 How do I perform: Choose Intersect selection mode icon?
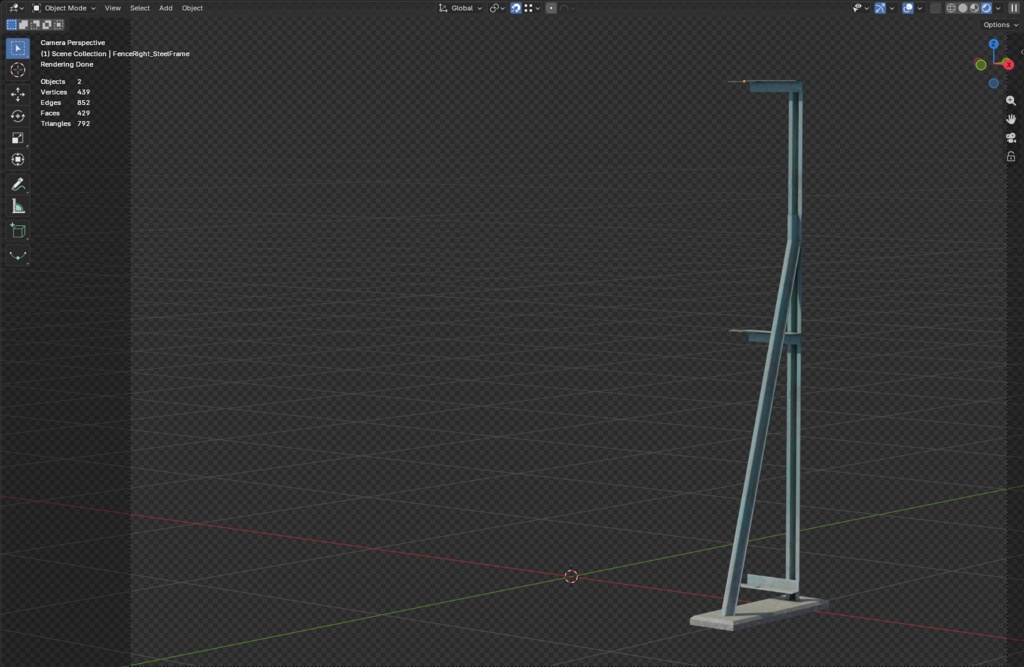pyautogui.click(x=59, y=25)
